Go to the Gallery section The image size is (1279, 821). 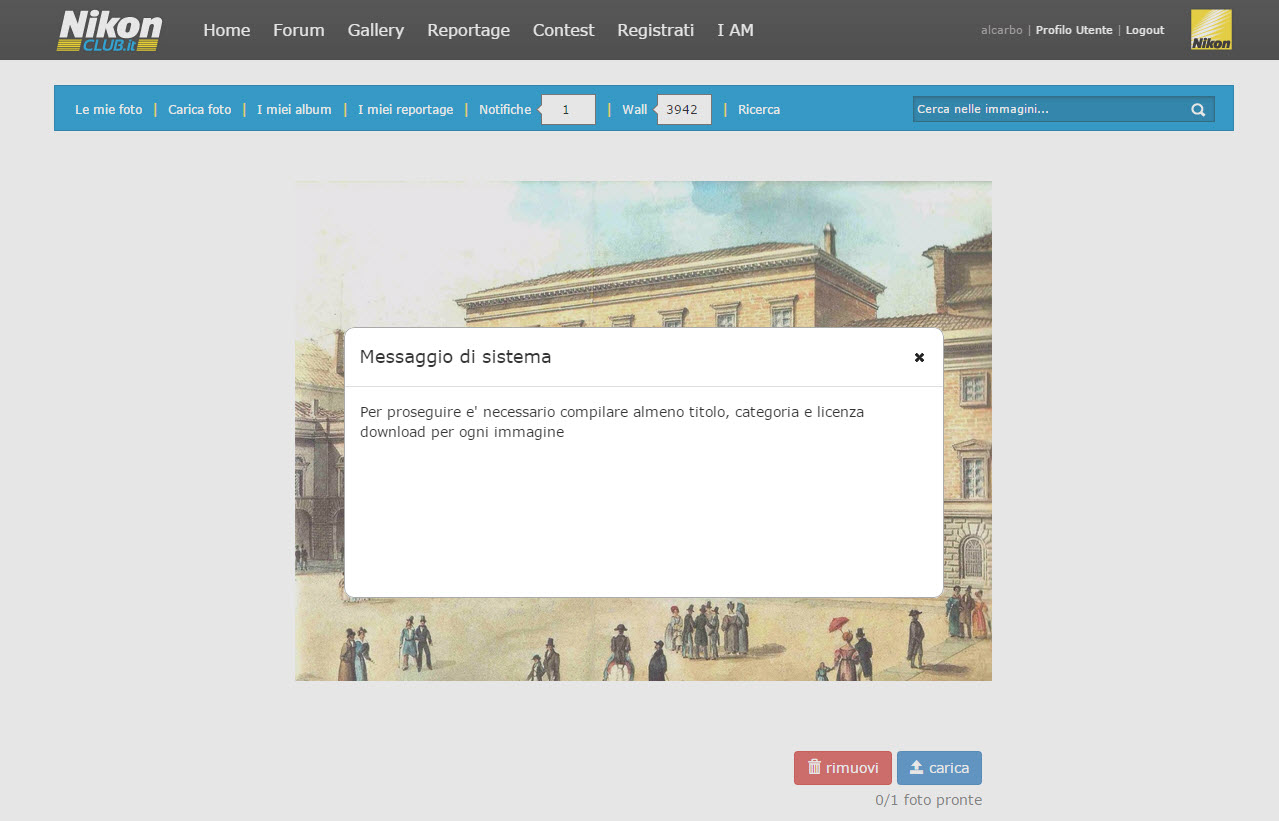click(x=376, y=30)
